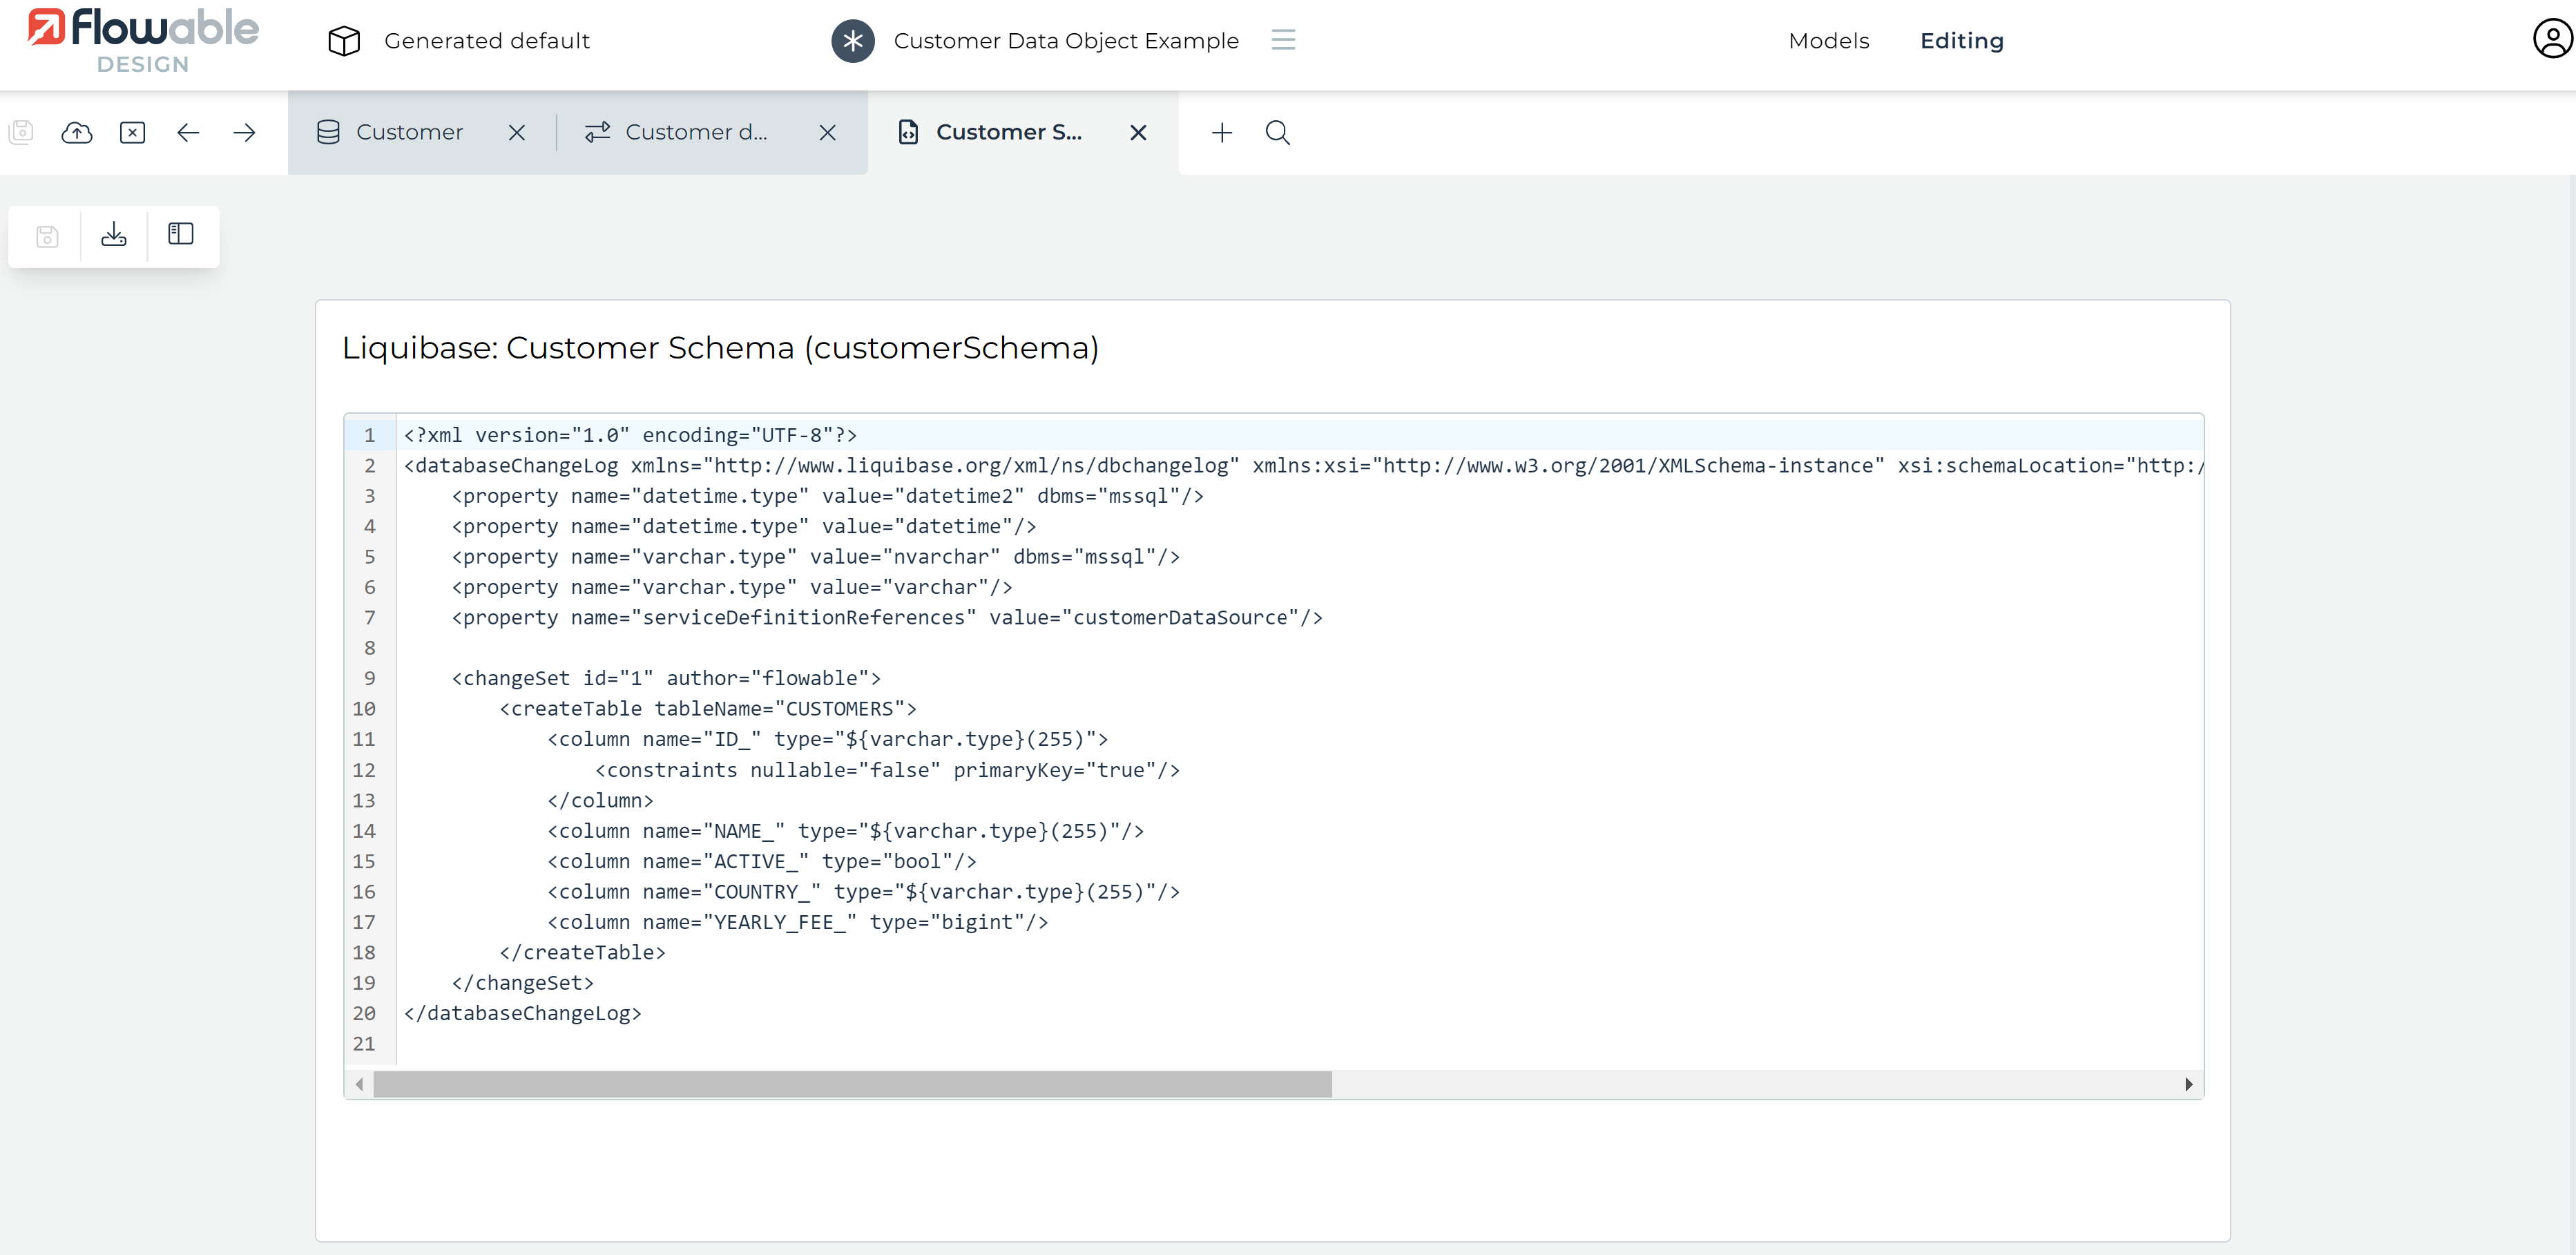Add a new tab with the plus button
Image resolution: width=2576 pixels, height=1255 pixels.
(1221, 132)
